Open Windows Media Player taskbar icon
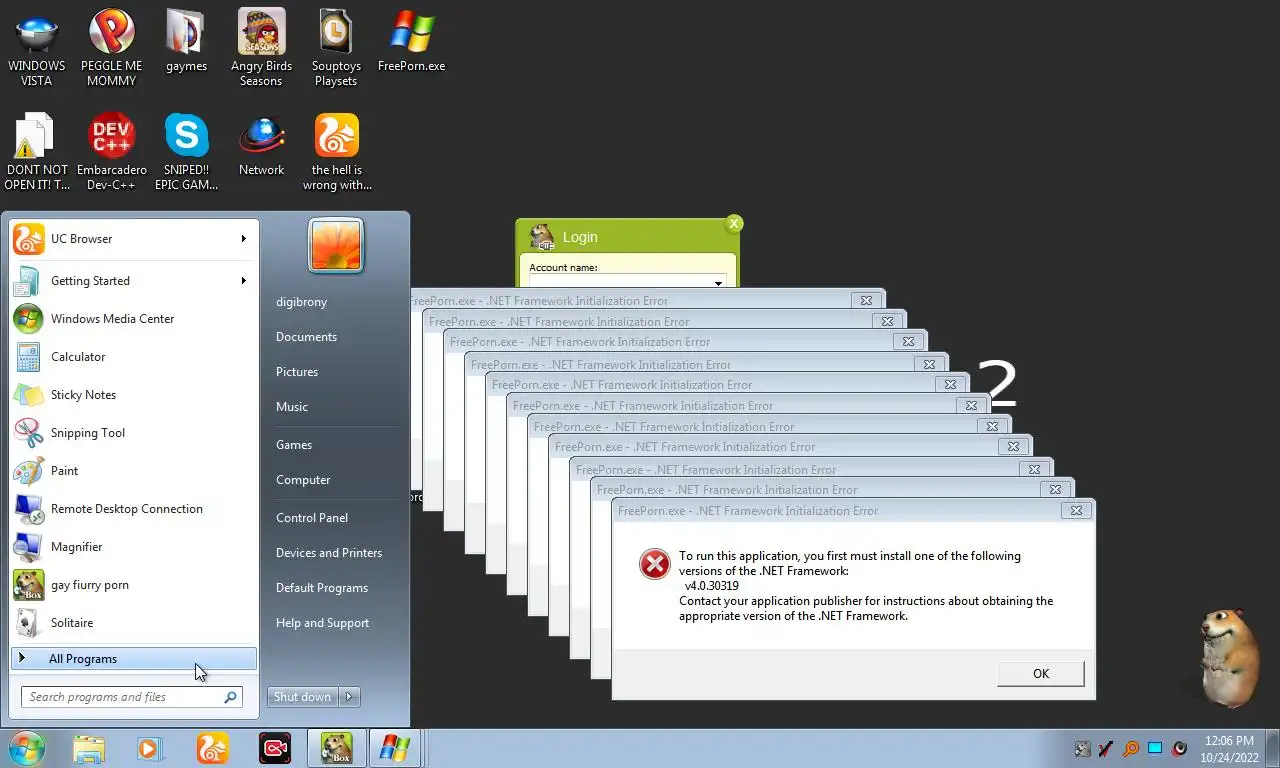Viewport: 1280px width, 768px height. click(150, 748)
